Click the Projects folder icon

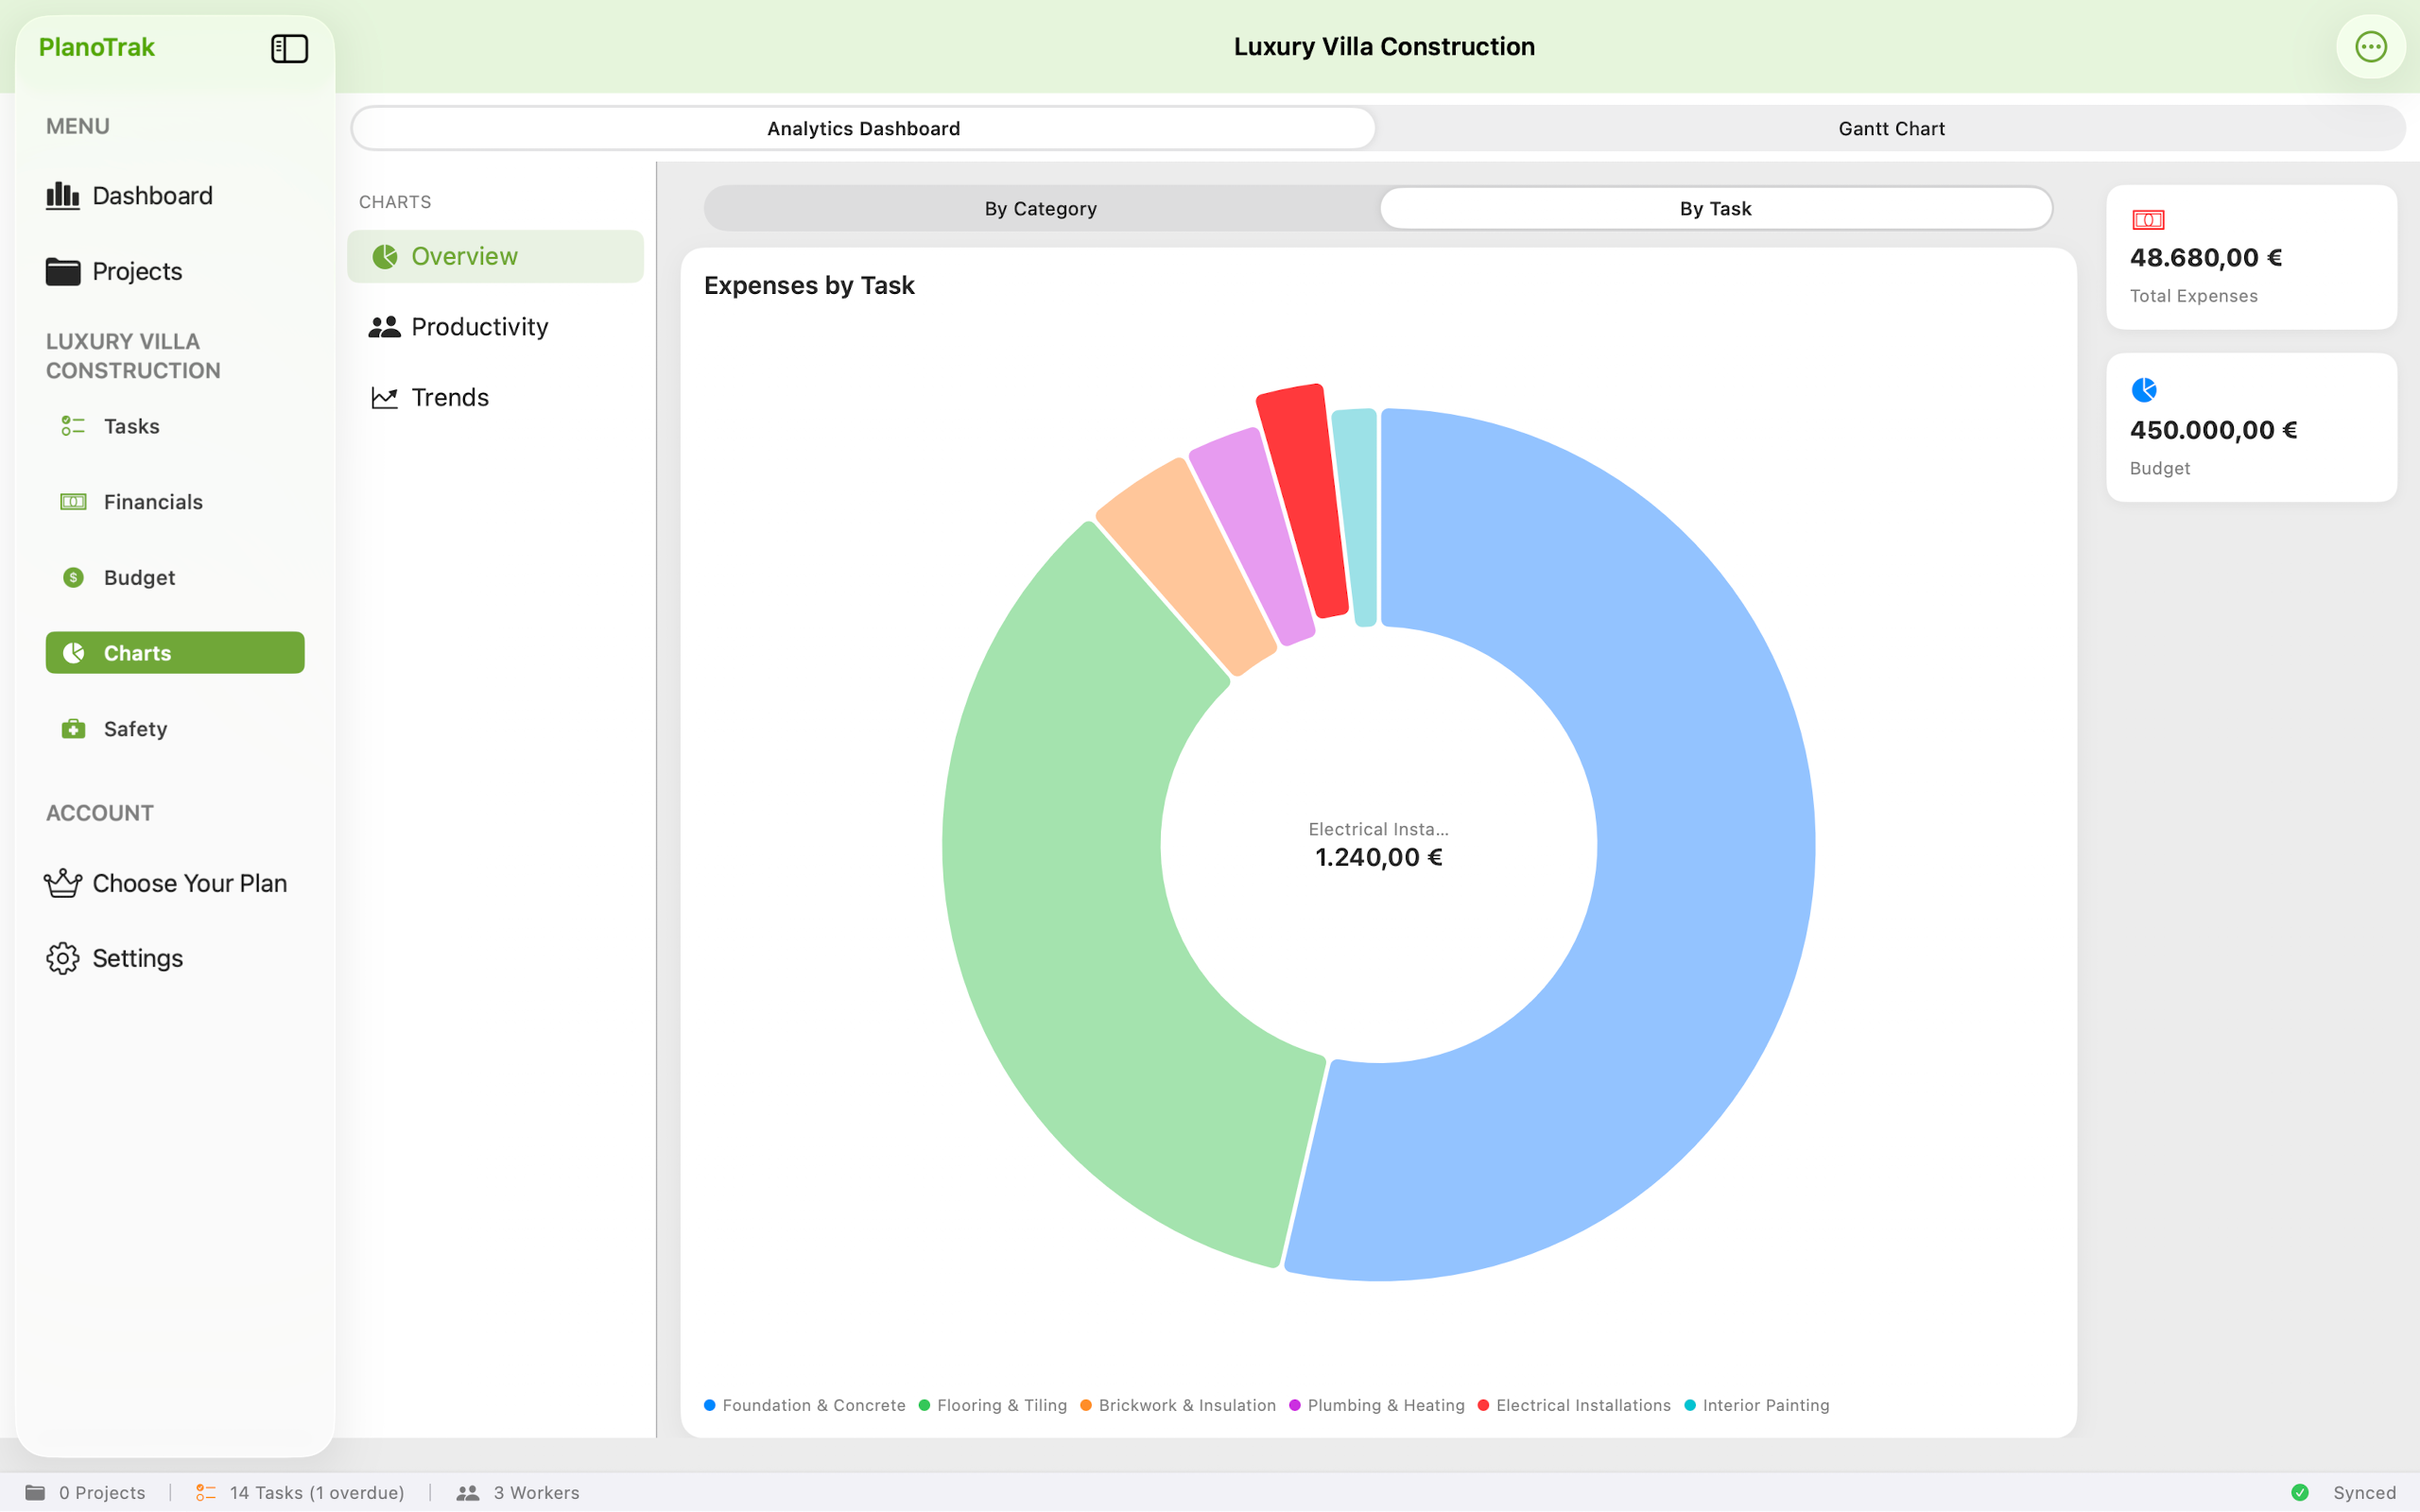[x=62, y=271]
